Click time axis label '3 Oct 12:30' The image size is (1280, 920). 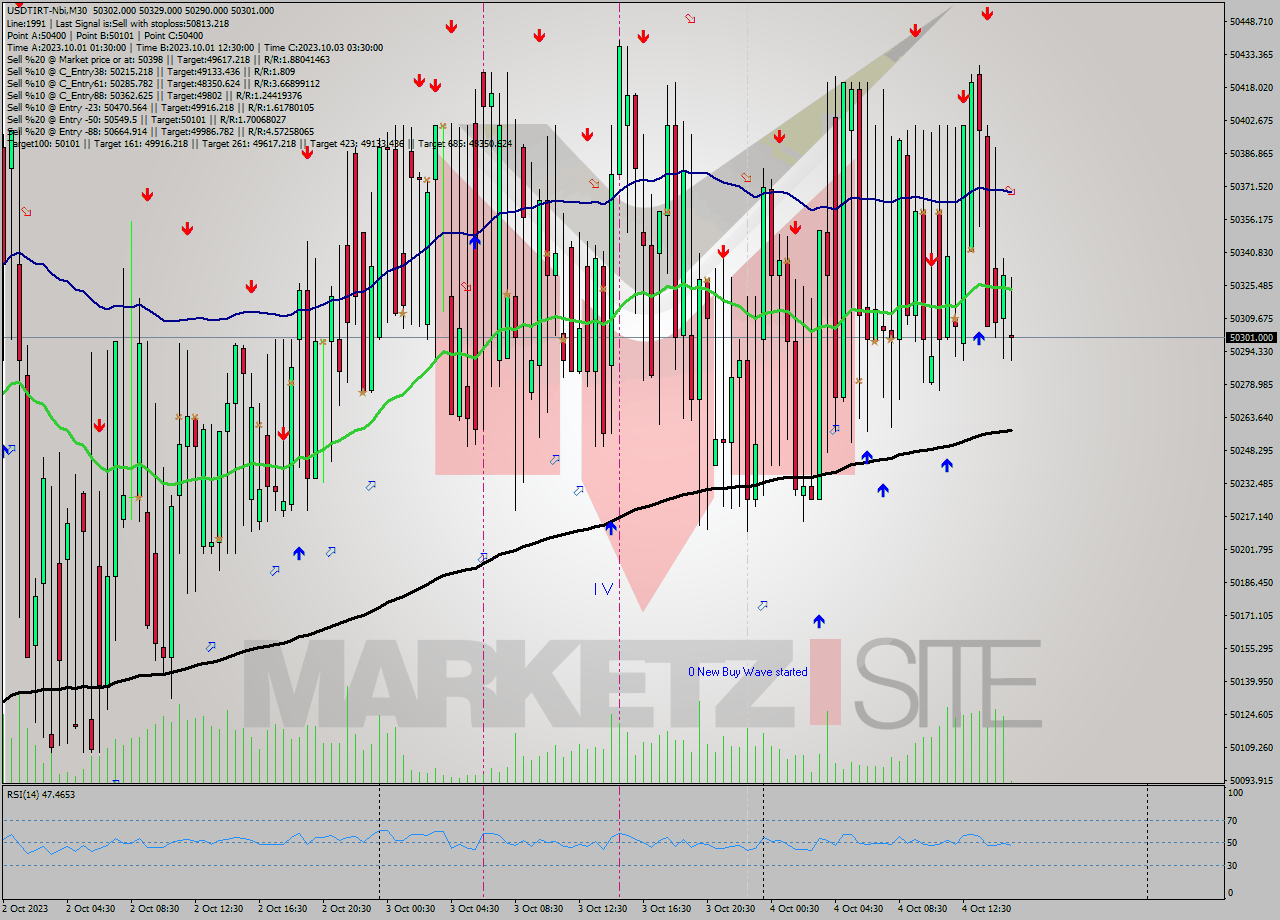(602, 909)
